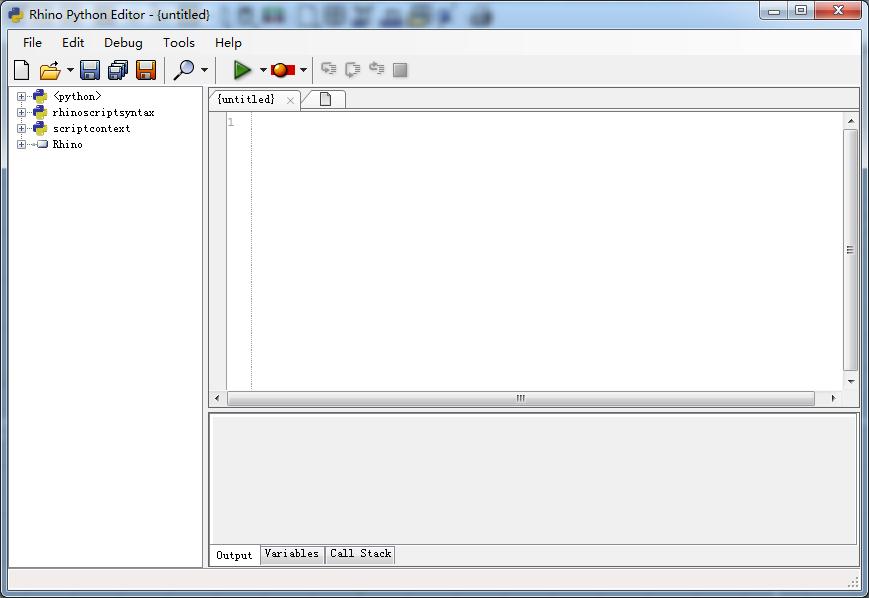Save the current script with blue floppy icon
This screenshot has height=598, width=869.
point(90,70)
